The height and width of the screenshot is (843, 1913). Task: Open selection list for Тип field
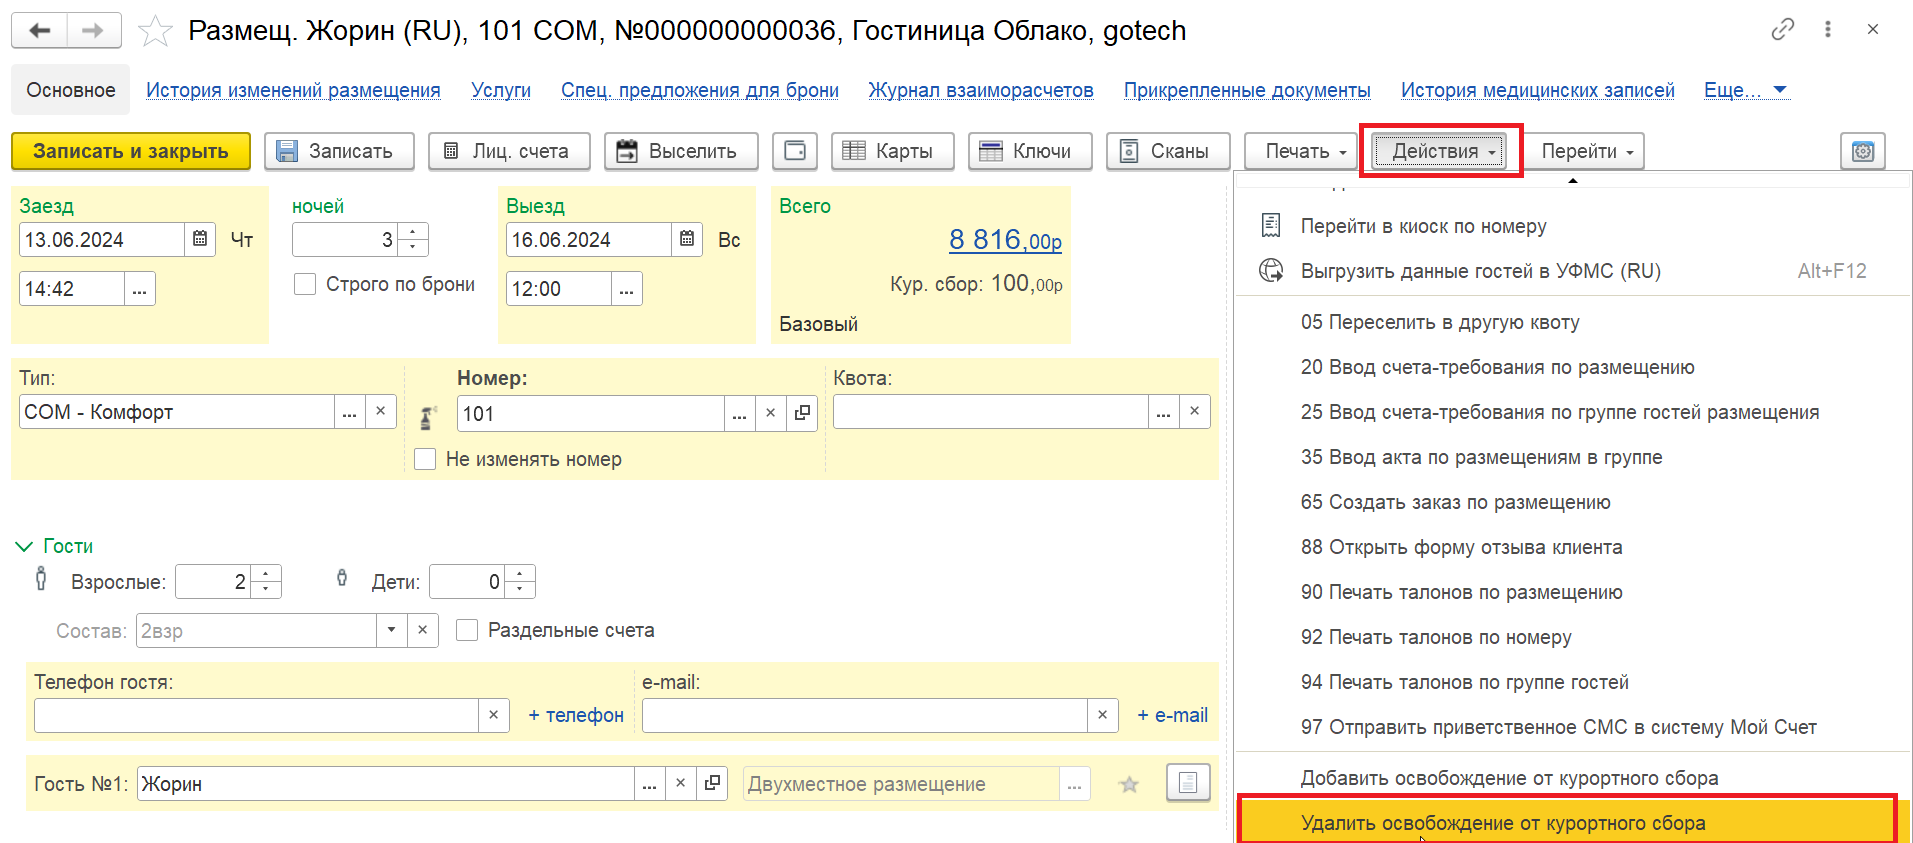[x=349, y=412]
